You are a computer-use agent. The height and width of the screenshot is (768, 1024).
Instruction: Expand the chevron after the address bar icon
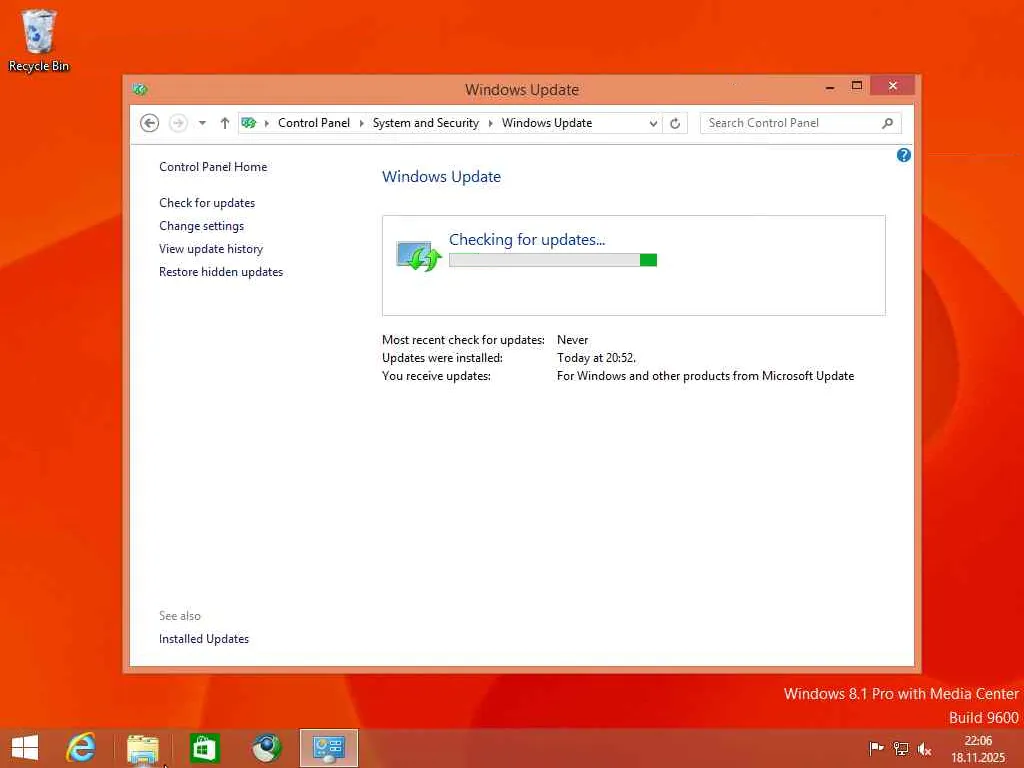coord(266,123)
